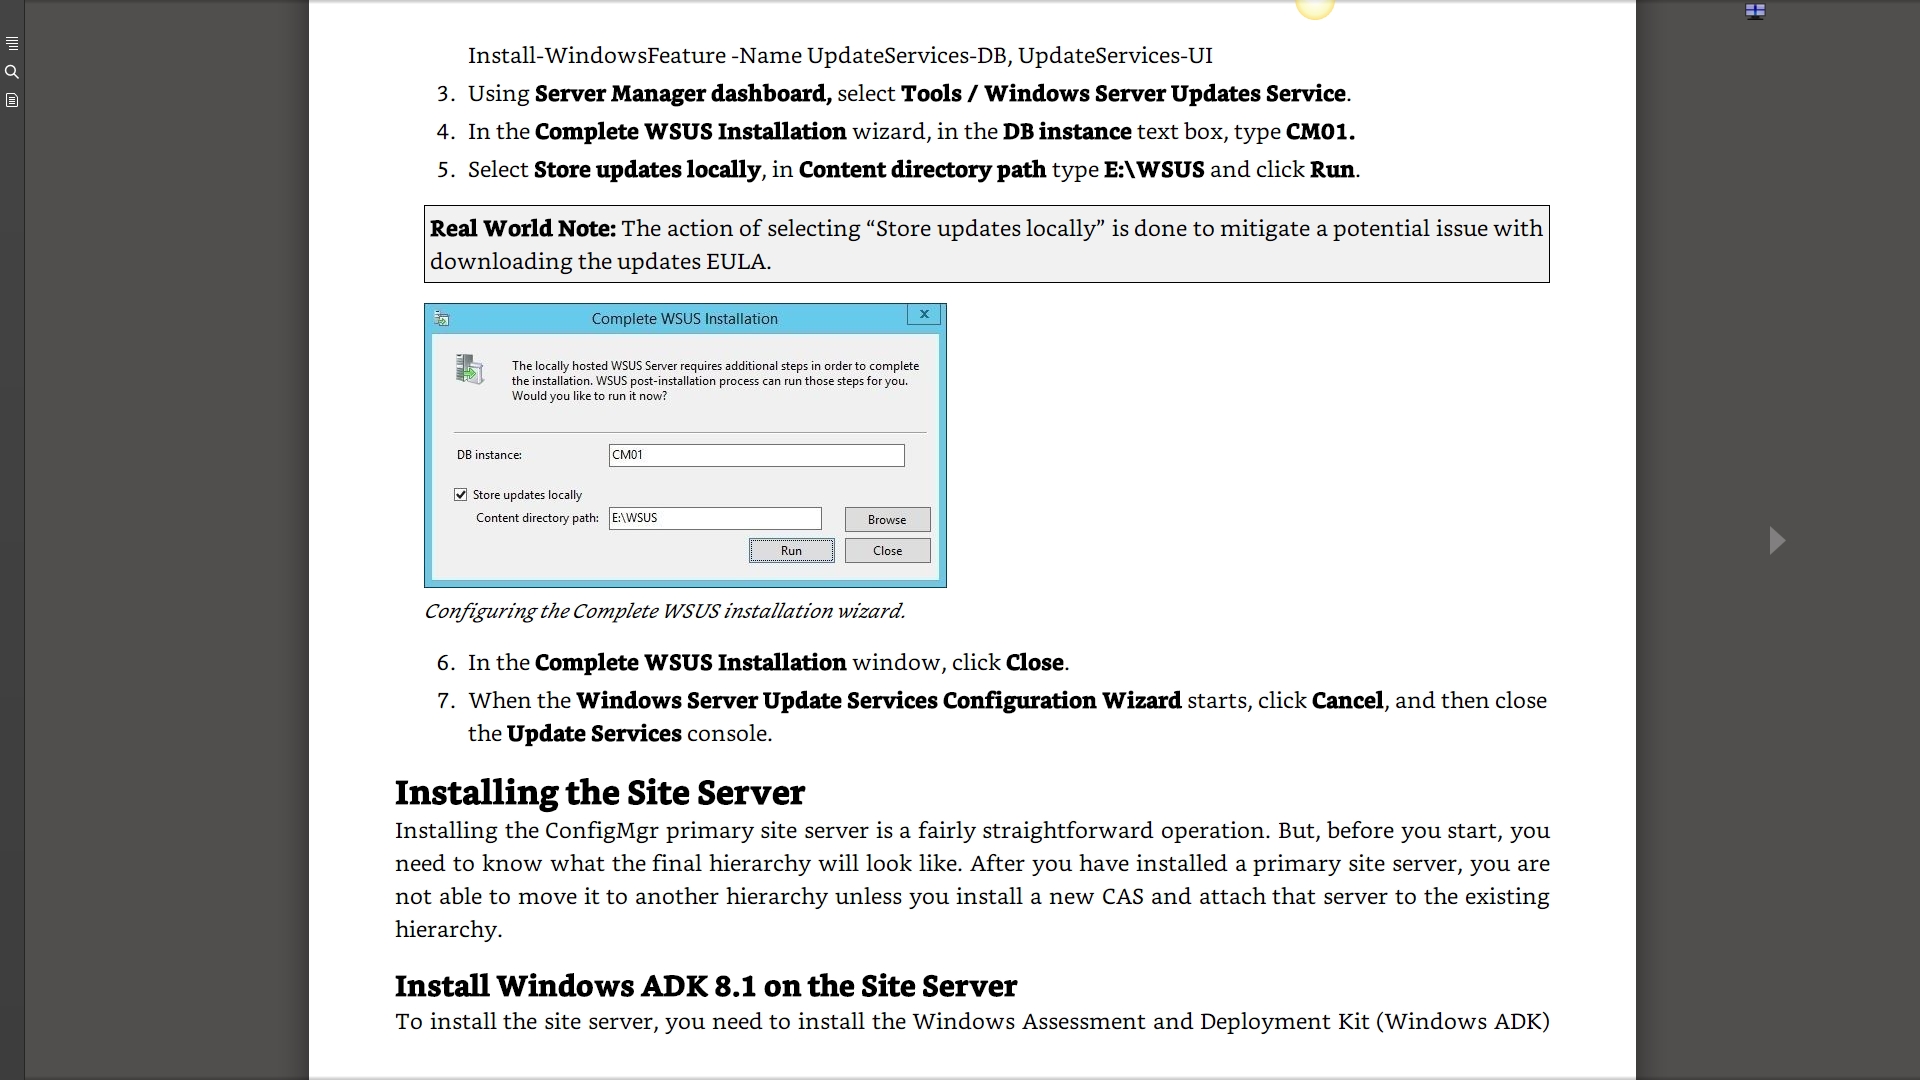Click the Install-WindowsFeature command line
This screenshot has height=1080, width=1920.
click(839, 56)
